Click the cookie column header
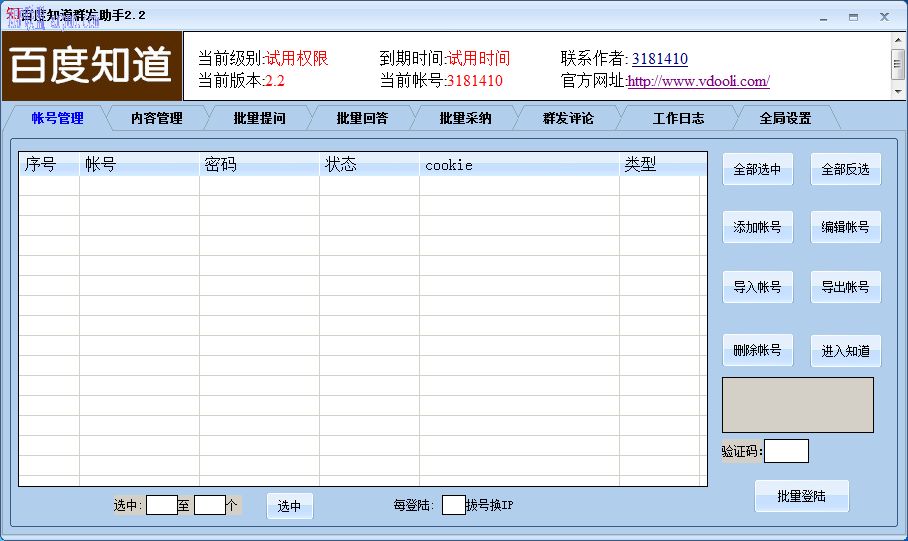908x541 pixels. click(519, 165)
